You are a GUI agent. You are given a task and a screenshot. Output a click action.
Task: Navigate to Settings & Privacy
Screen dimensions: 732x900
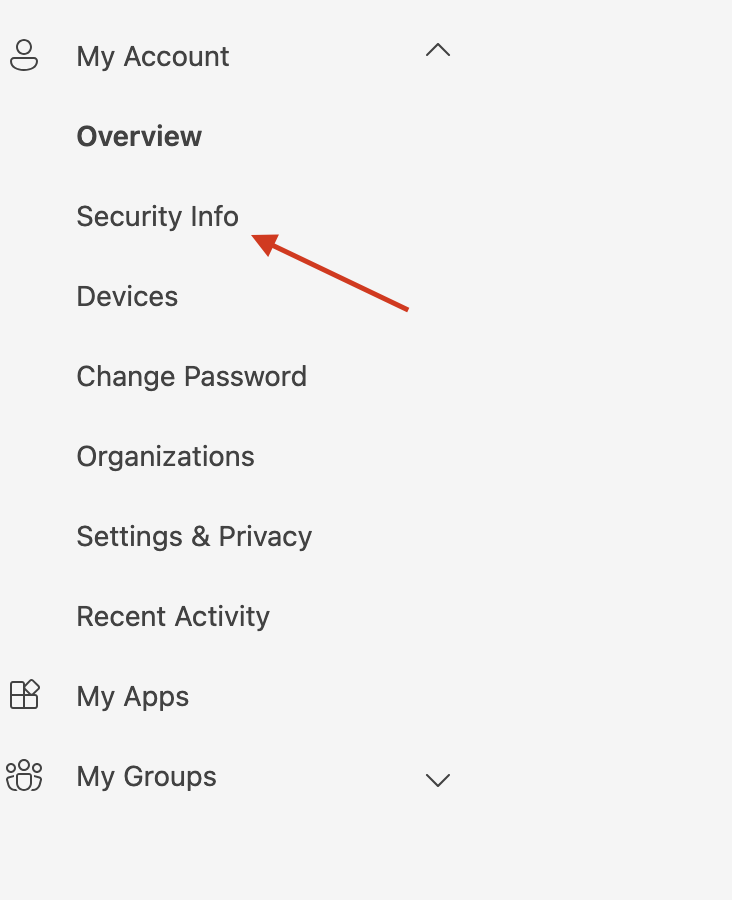(x=194, y=537)
